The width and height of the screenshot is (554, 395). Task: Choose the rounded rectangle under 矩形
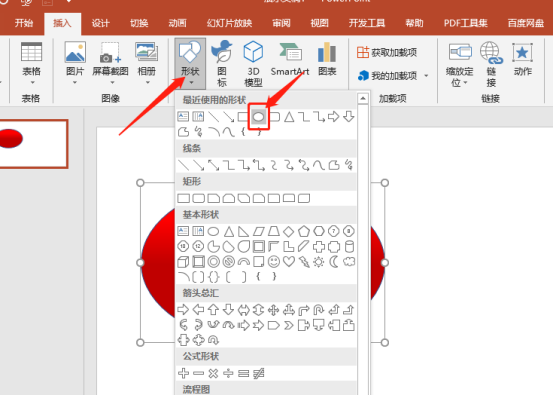pos(198,198)
